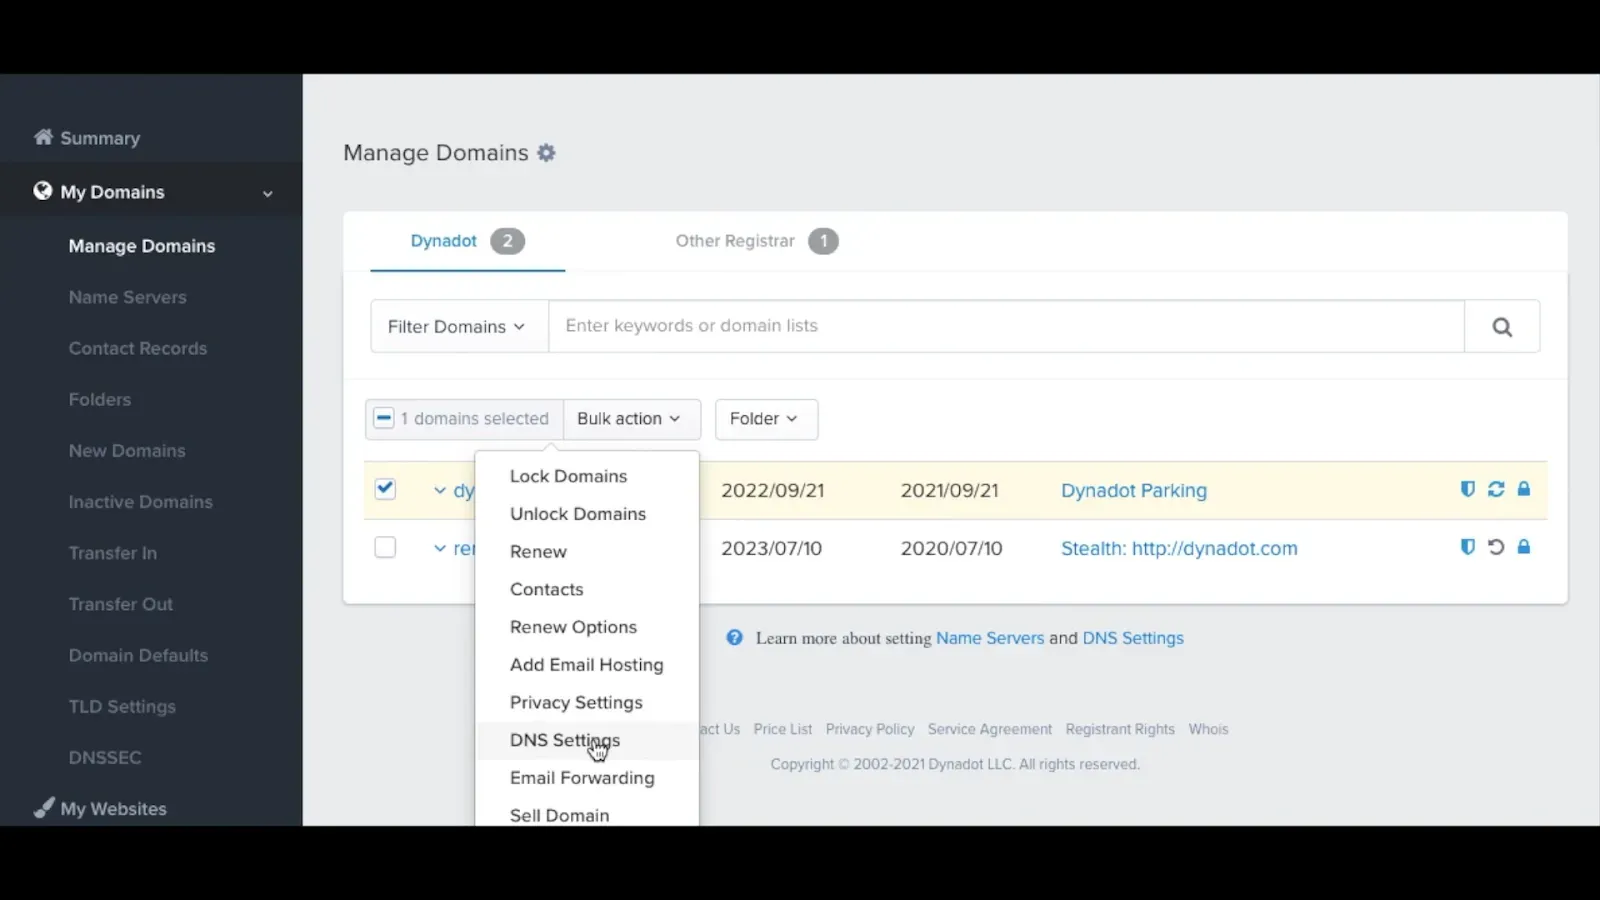Image resolution: width=1600 pixels, height=900 pixels.
Task: Click the lock icon in 2022/09/21 row
Action: (1524, 489)
